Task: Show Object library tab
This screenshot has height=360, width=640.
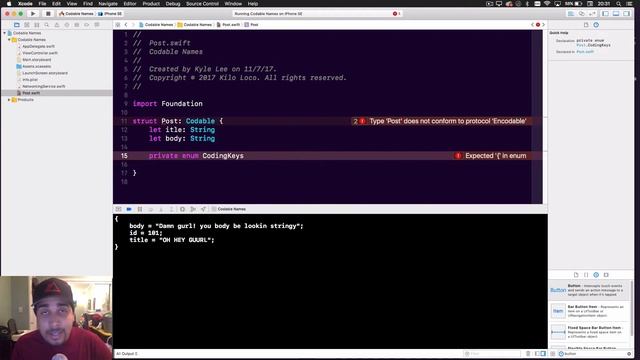Action: pos(596,275)
